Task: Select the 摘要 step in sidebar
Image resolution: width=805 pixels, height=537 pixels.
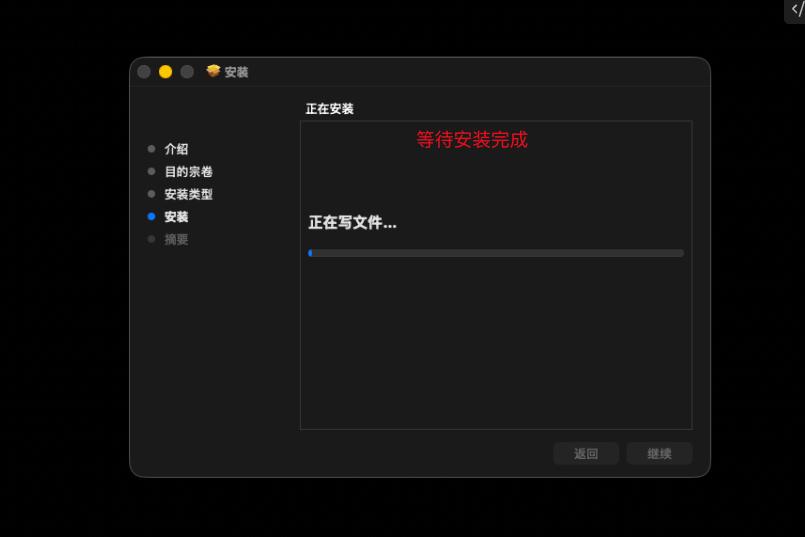Action: (176, 240)
